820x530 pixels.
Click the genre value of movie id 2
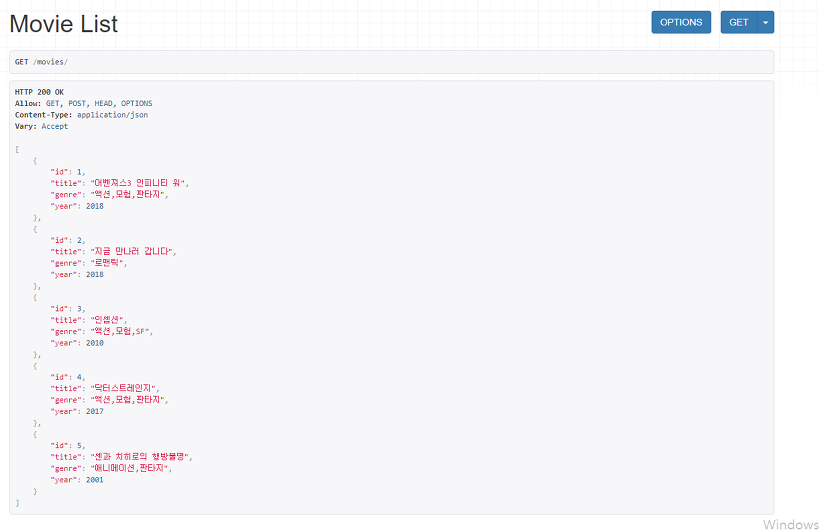(107, 263)
